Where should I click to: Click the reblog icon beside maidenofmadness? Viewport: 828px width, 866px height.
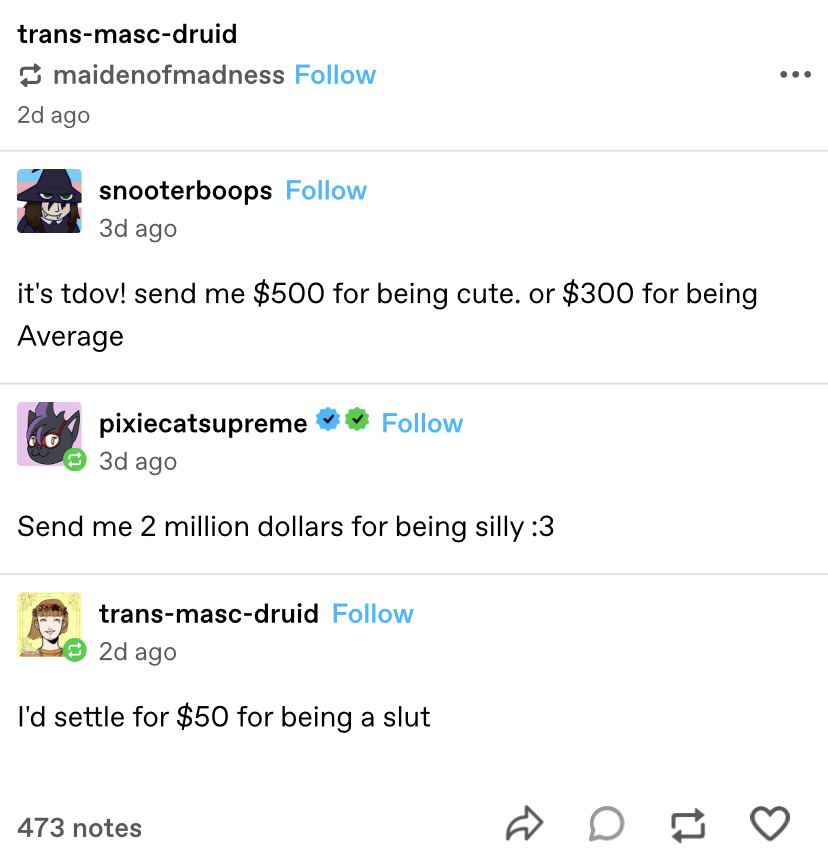tap(30, 75)
